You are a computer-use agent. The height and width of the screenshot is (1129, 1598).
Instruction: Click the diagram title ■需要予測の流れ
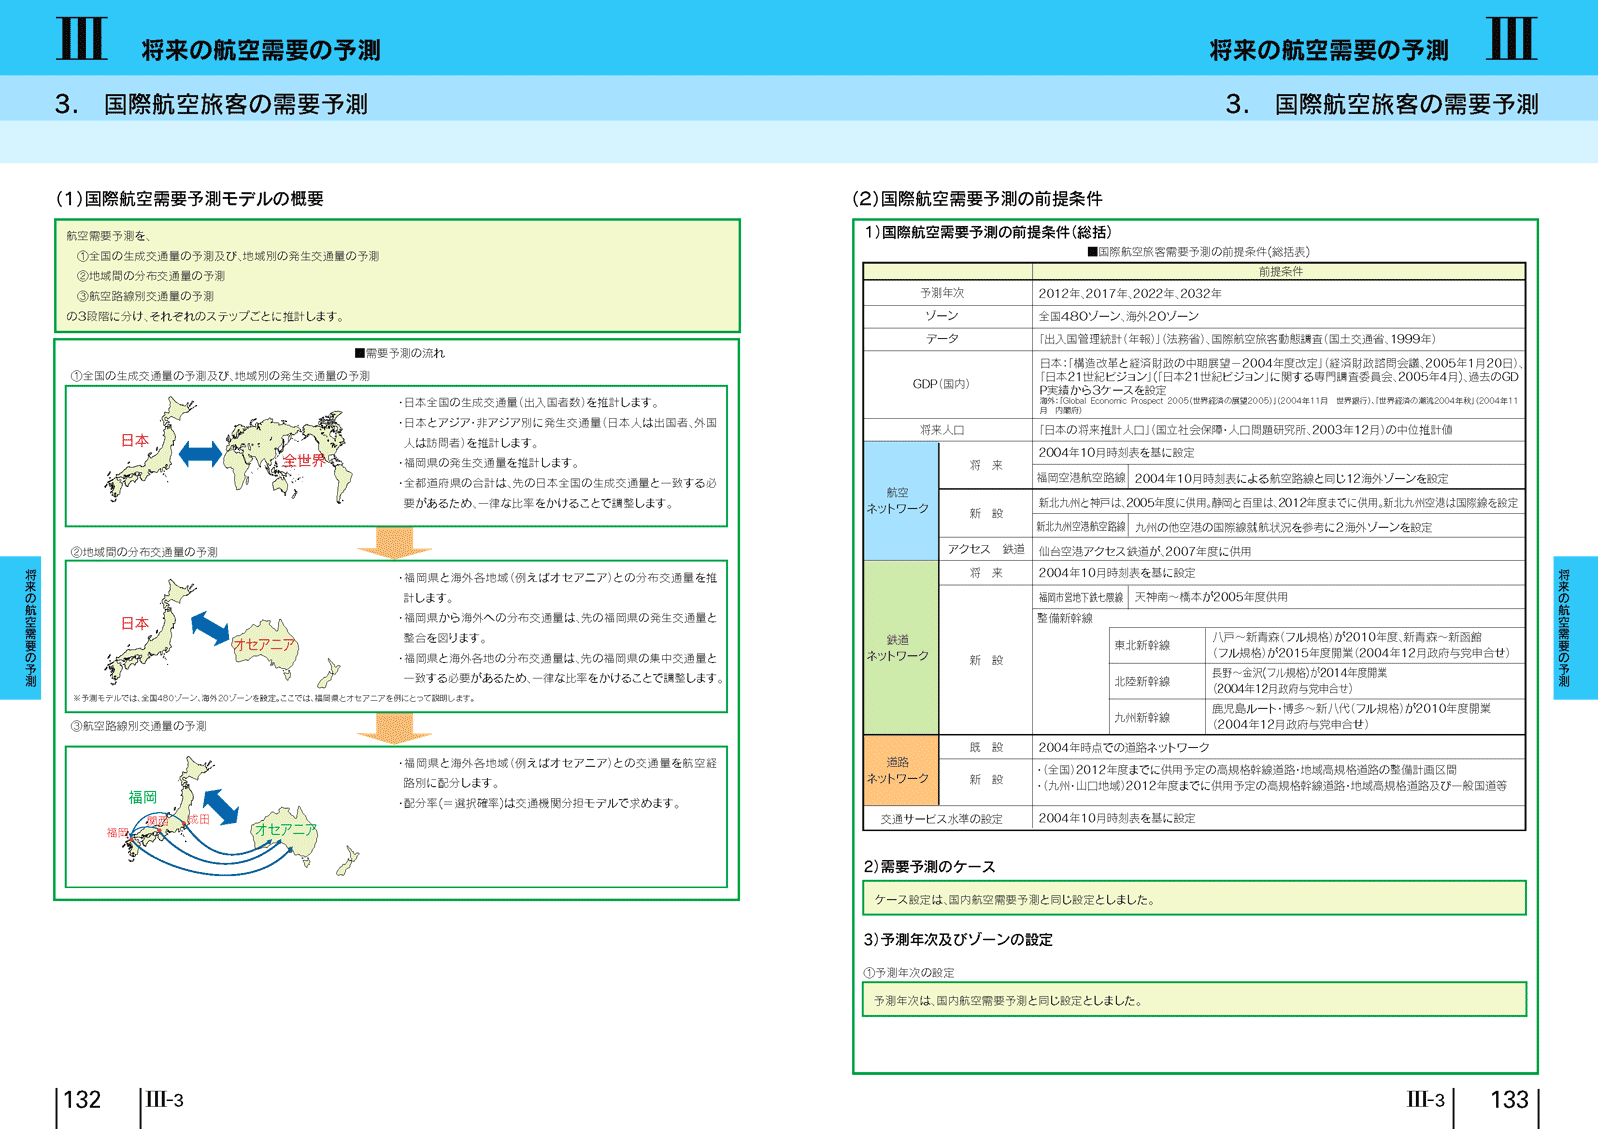[400, 353]
